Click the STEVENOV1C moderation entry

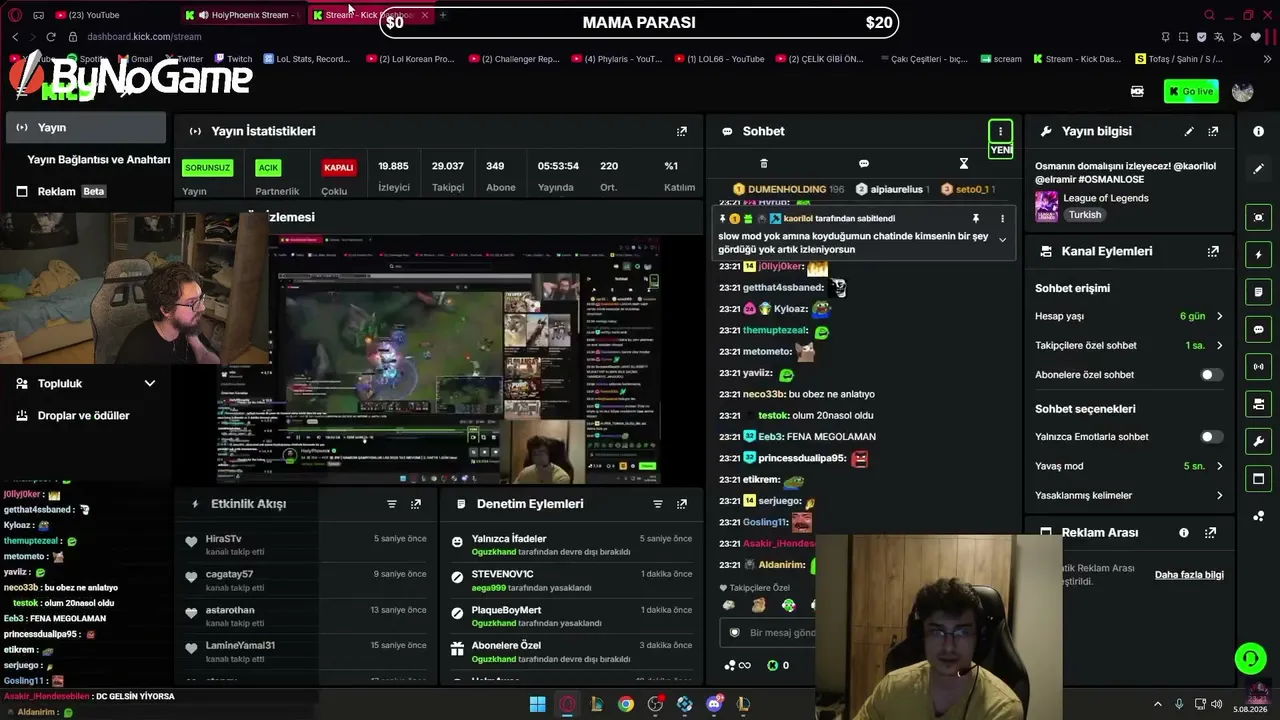pyautogui.click(x=570, y=581)
